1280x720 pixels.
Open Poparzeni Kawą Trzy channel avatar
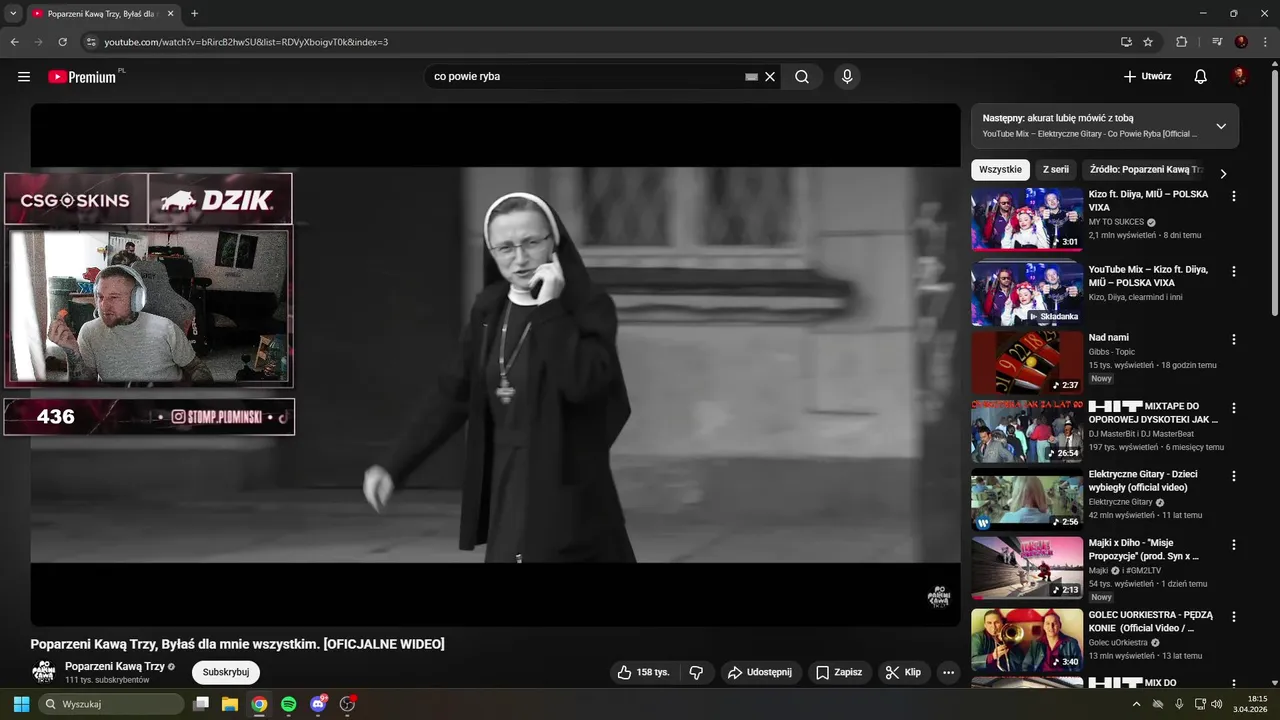[43, 672]
